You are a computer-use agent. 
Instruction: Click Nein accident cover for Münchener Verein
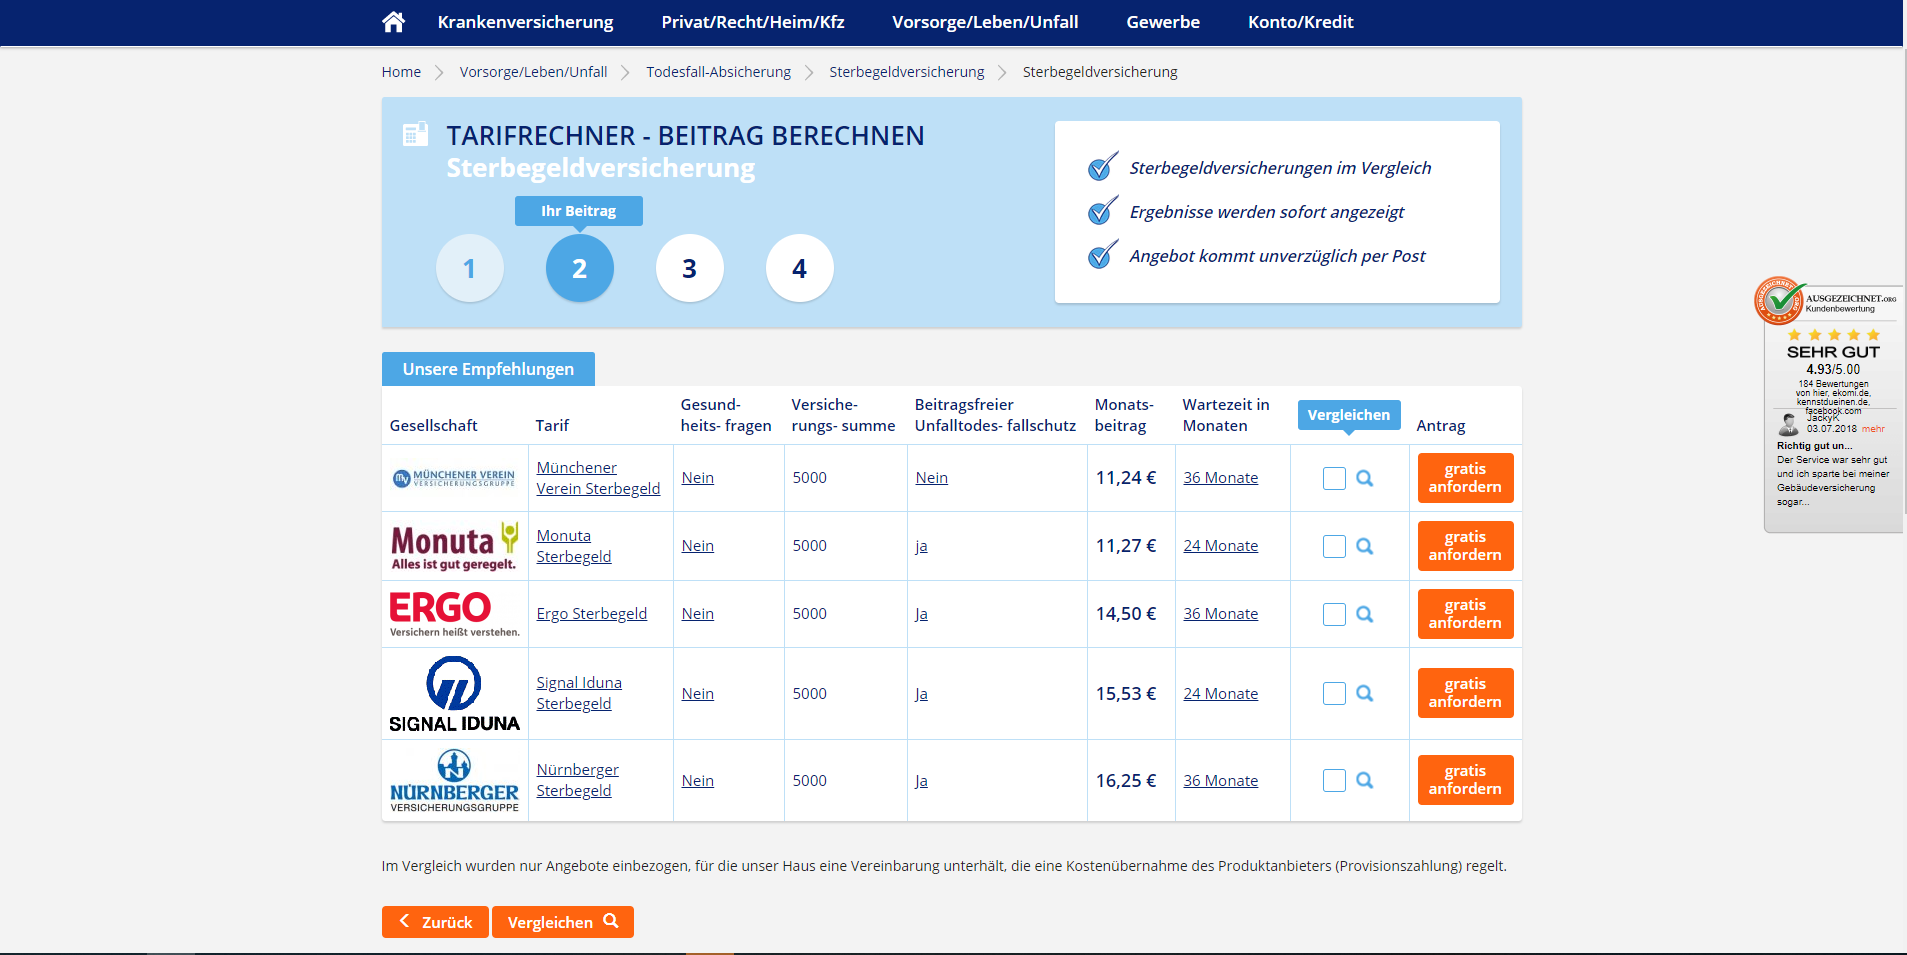click(931, 478)
